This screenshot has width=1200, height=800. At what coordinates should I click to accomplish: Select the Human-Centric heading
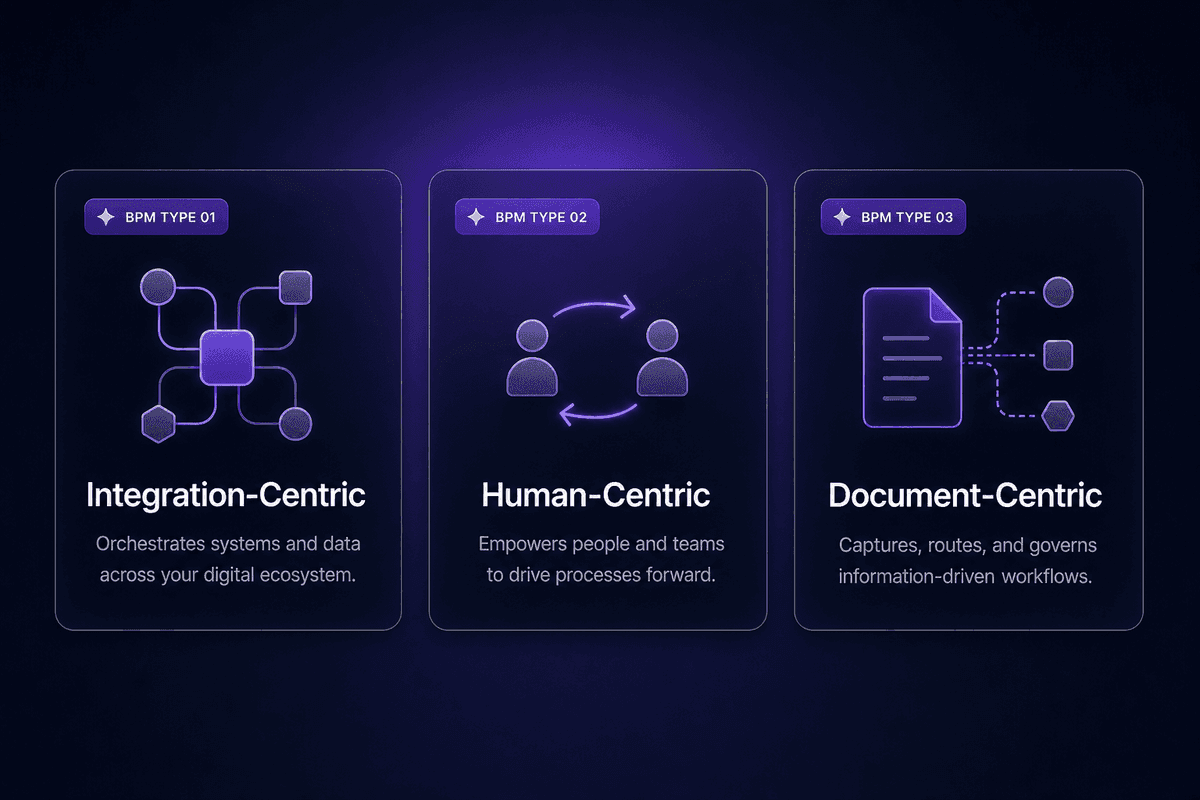[596, 495]
